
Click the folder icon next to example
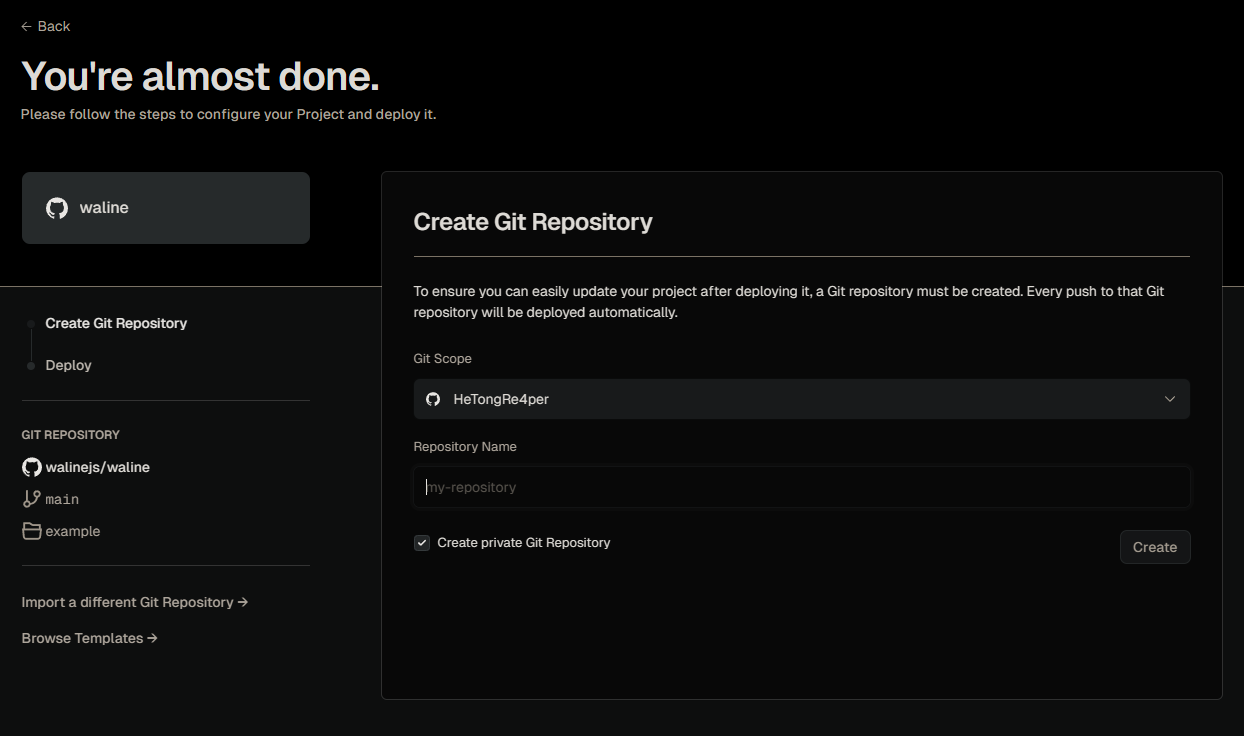[32, 531]
